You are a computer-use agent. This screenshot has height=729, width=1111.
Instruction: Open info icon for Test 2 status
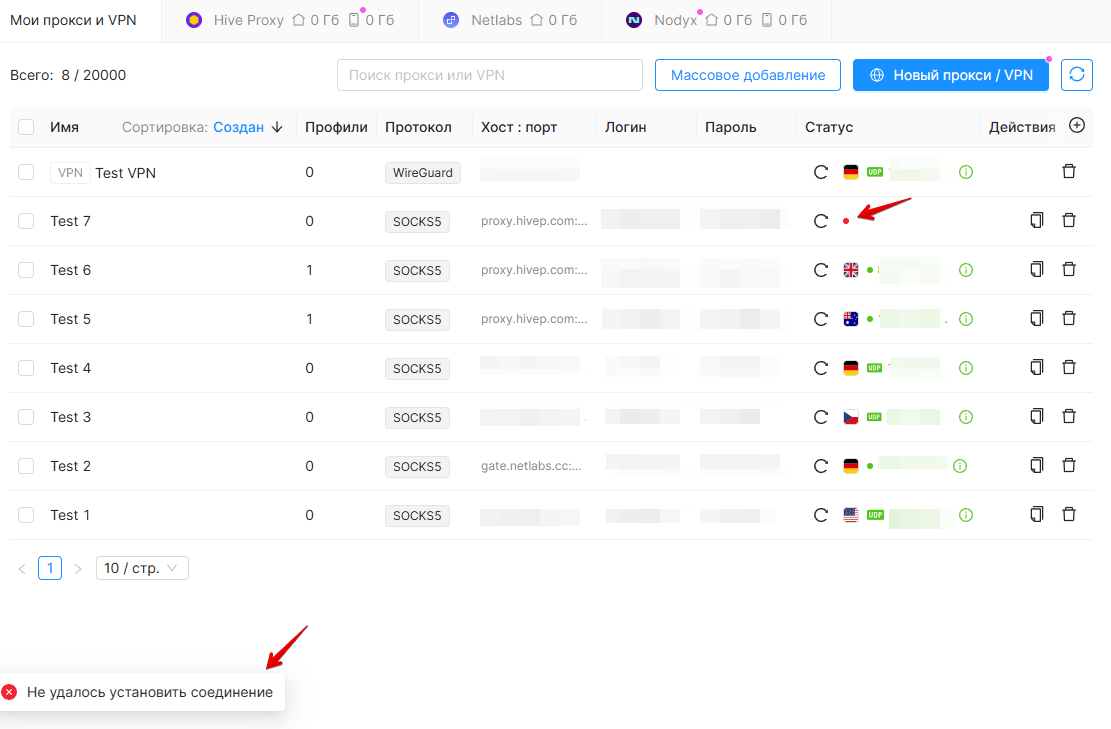click(960, 466)
